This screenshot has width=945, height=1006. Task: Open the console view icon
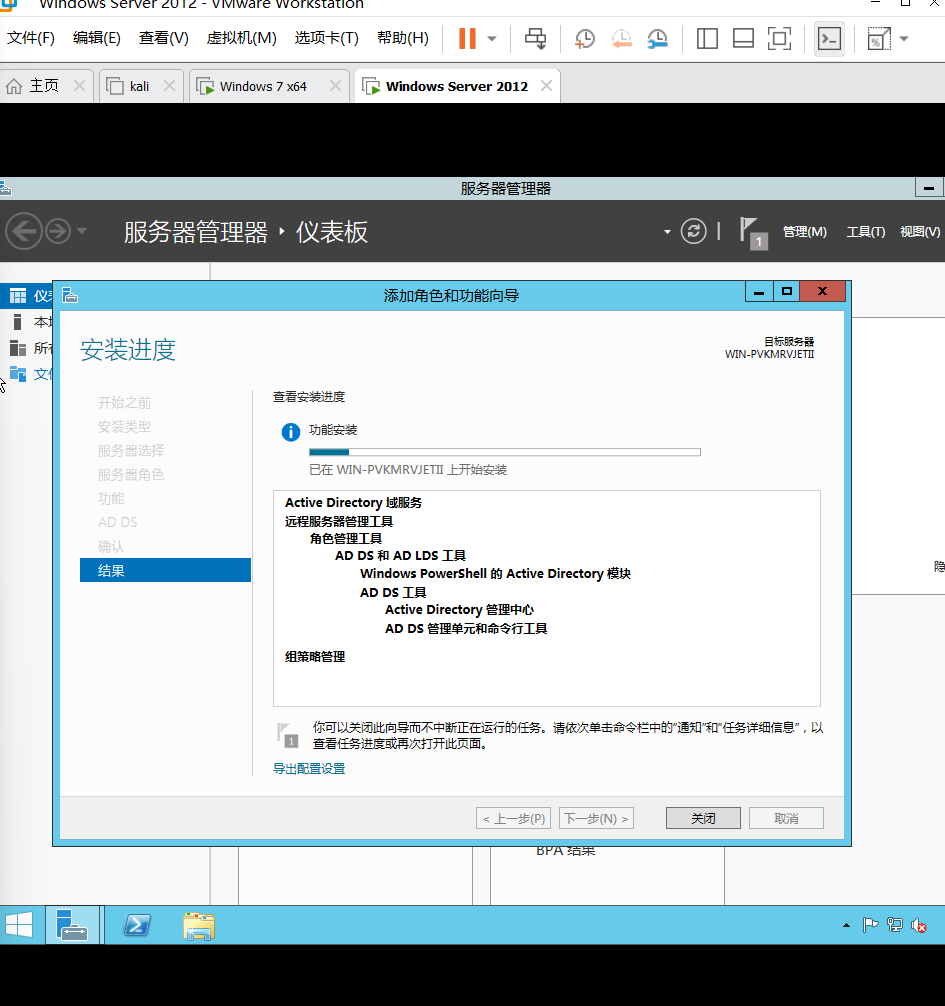[x=829, y=38]
